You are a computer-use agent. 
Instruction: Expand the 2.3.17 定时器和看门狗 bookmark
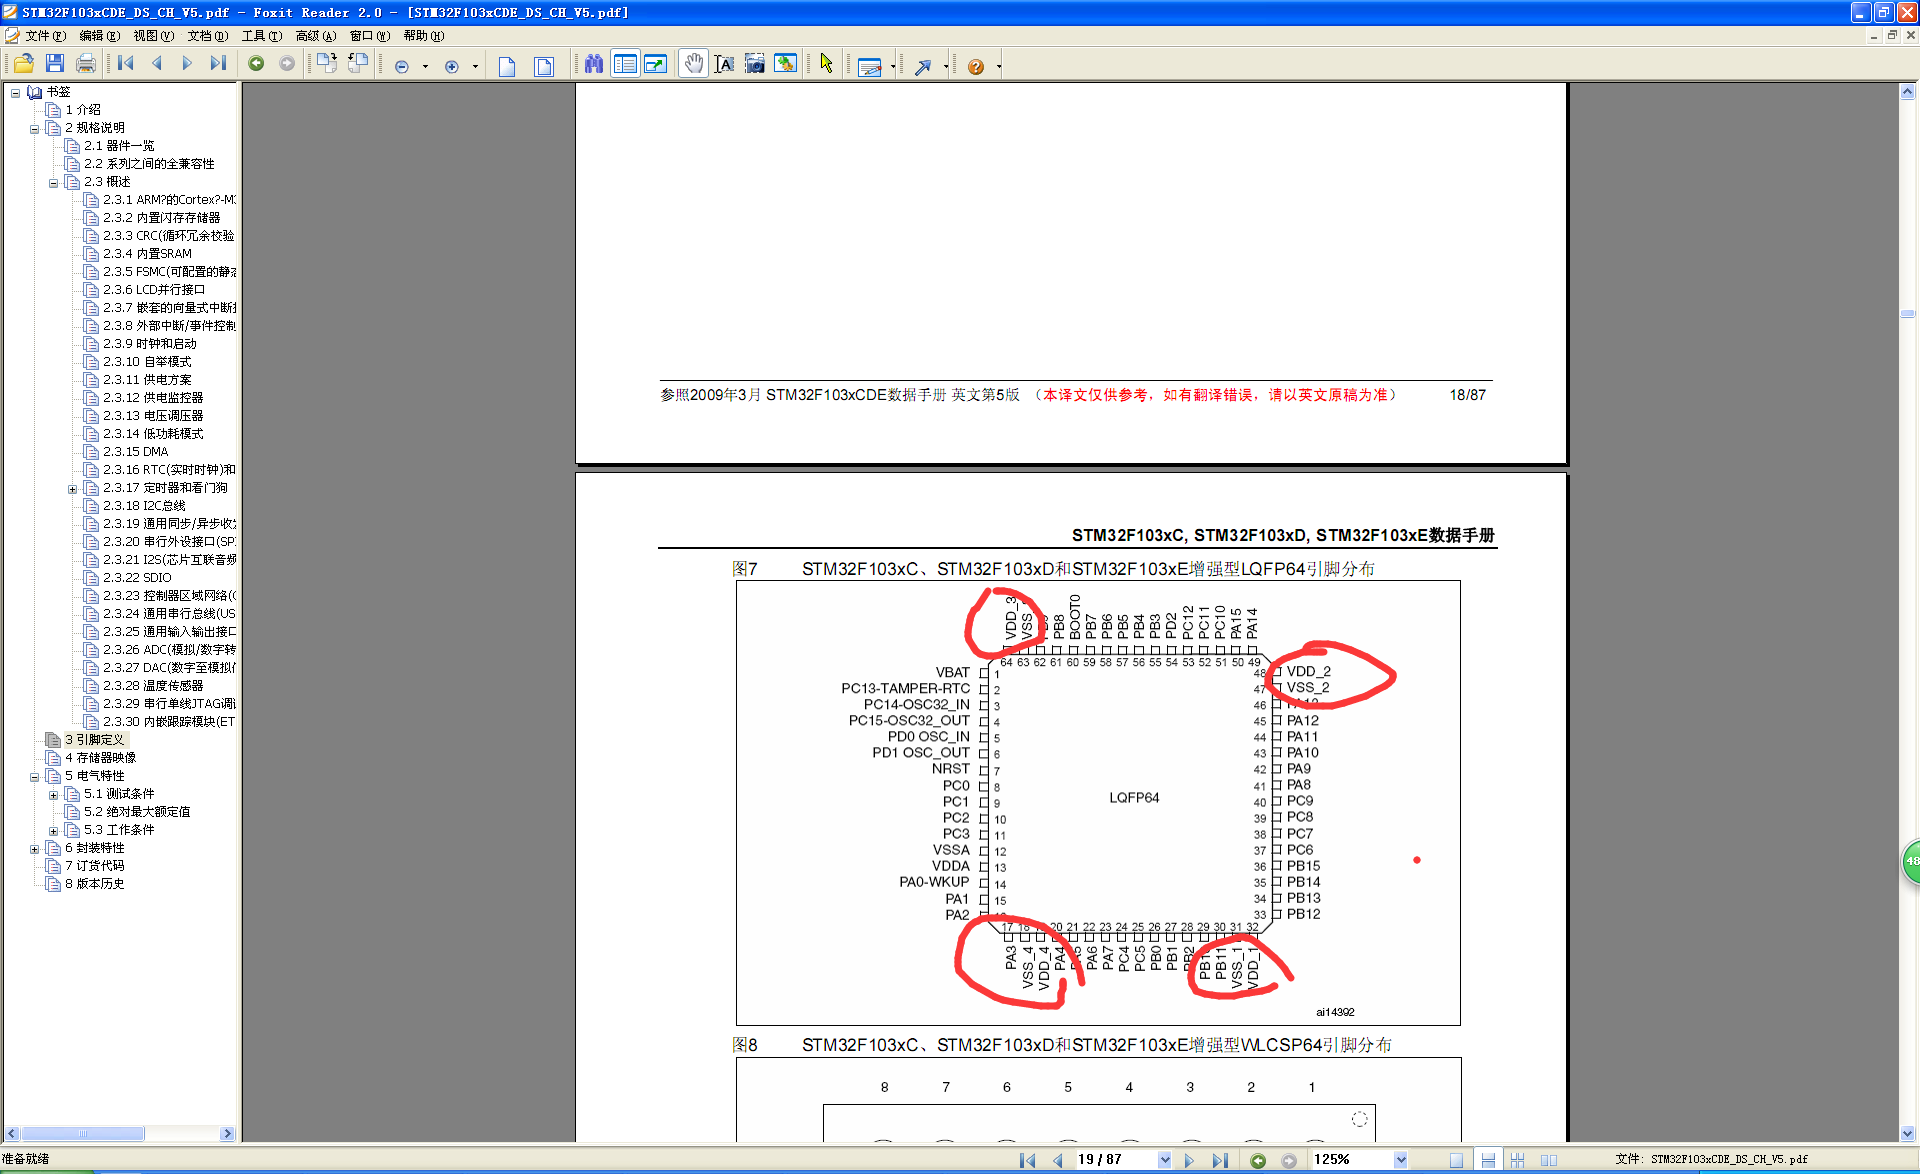(72, 489)
